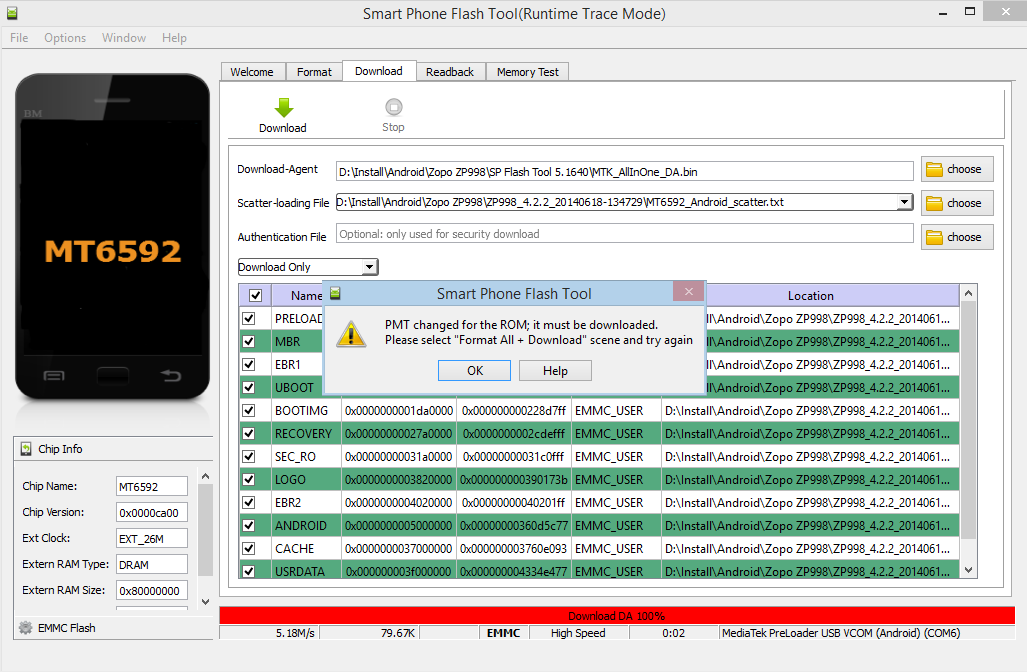Uncheck the MBR row checkbox

coord(249,341)
